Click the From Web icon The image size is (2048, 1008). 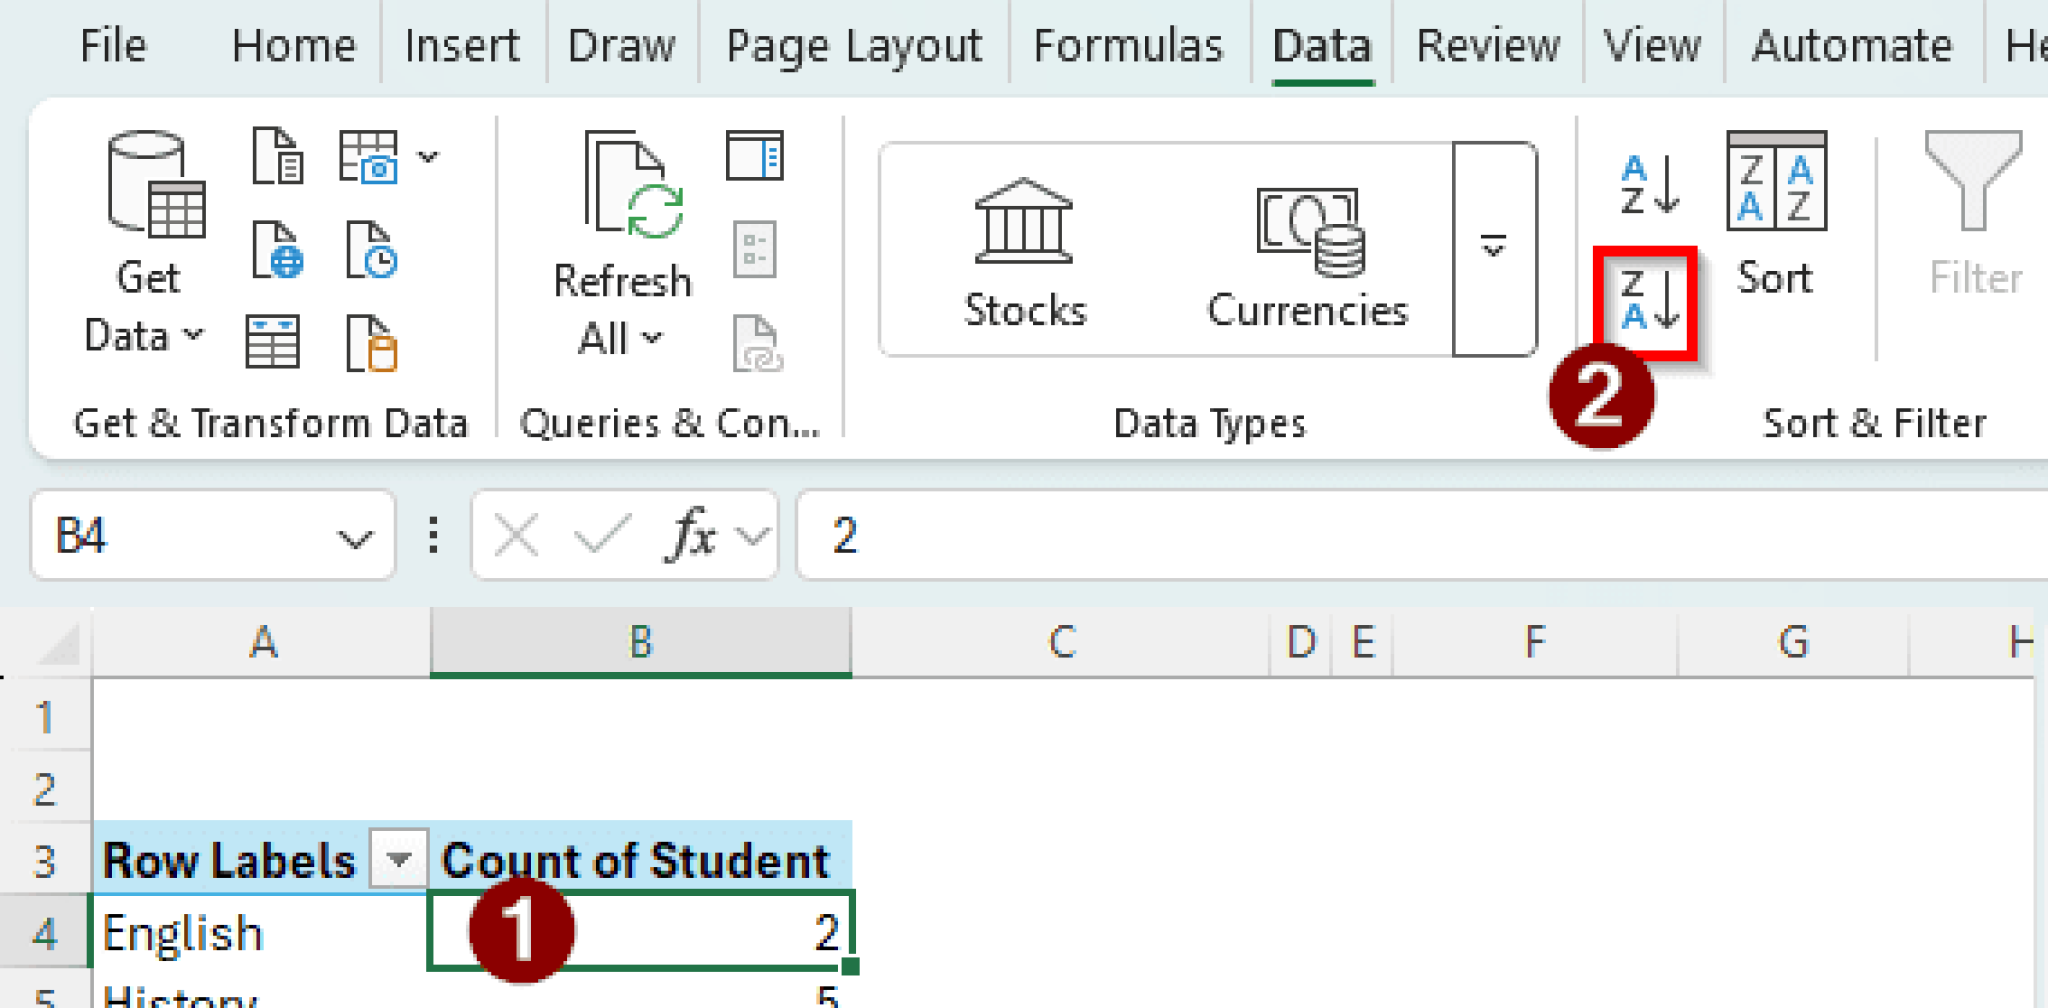pyautogui.click(x=277, y=250)
